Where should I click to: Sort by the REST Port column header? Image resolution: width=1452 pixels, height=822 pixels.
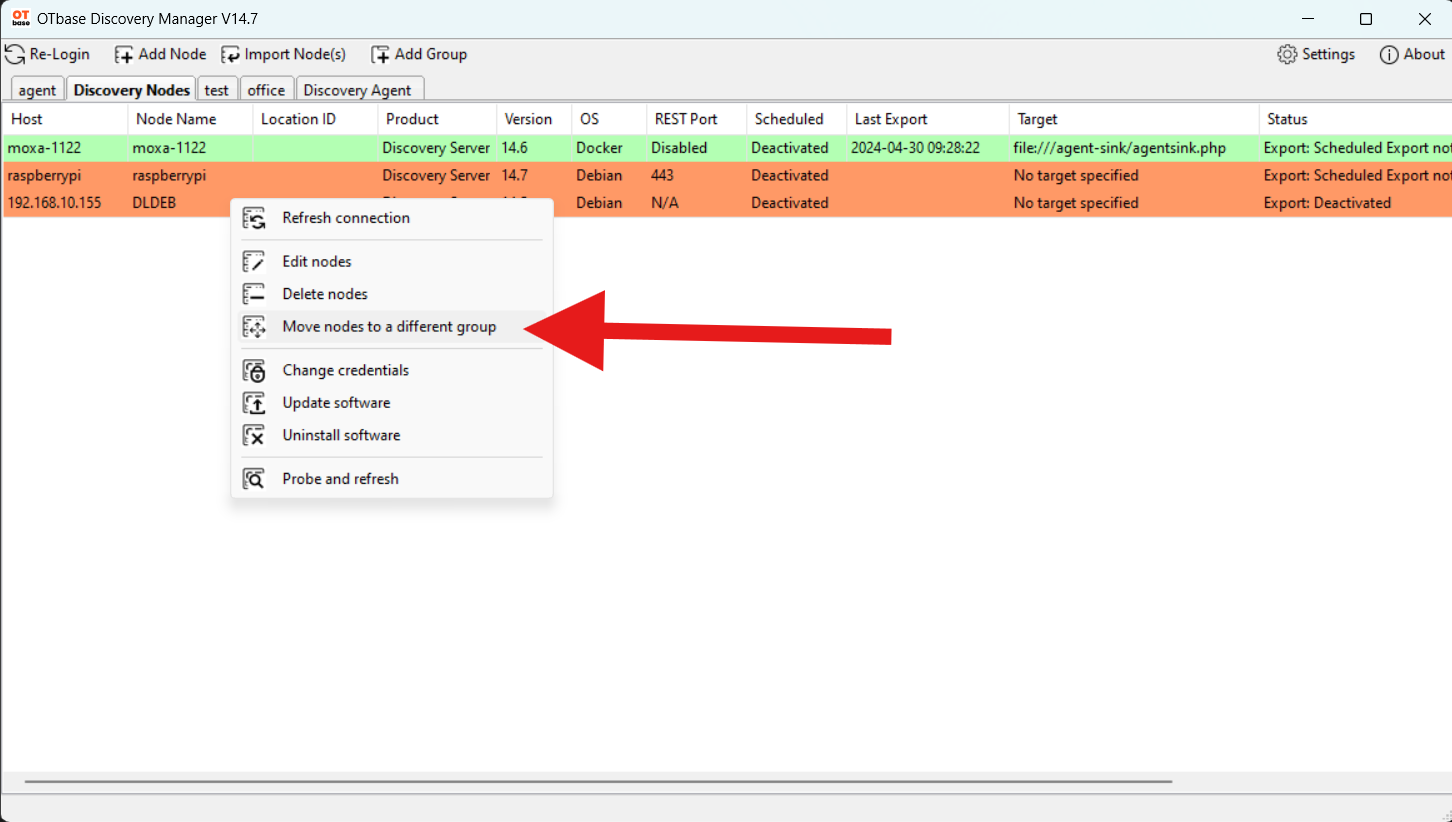click(x=696, y=119)
